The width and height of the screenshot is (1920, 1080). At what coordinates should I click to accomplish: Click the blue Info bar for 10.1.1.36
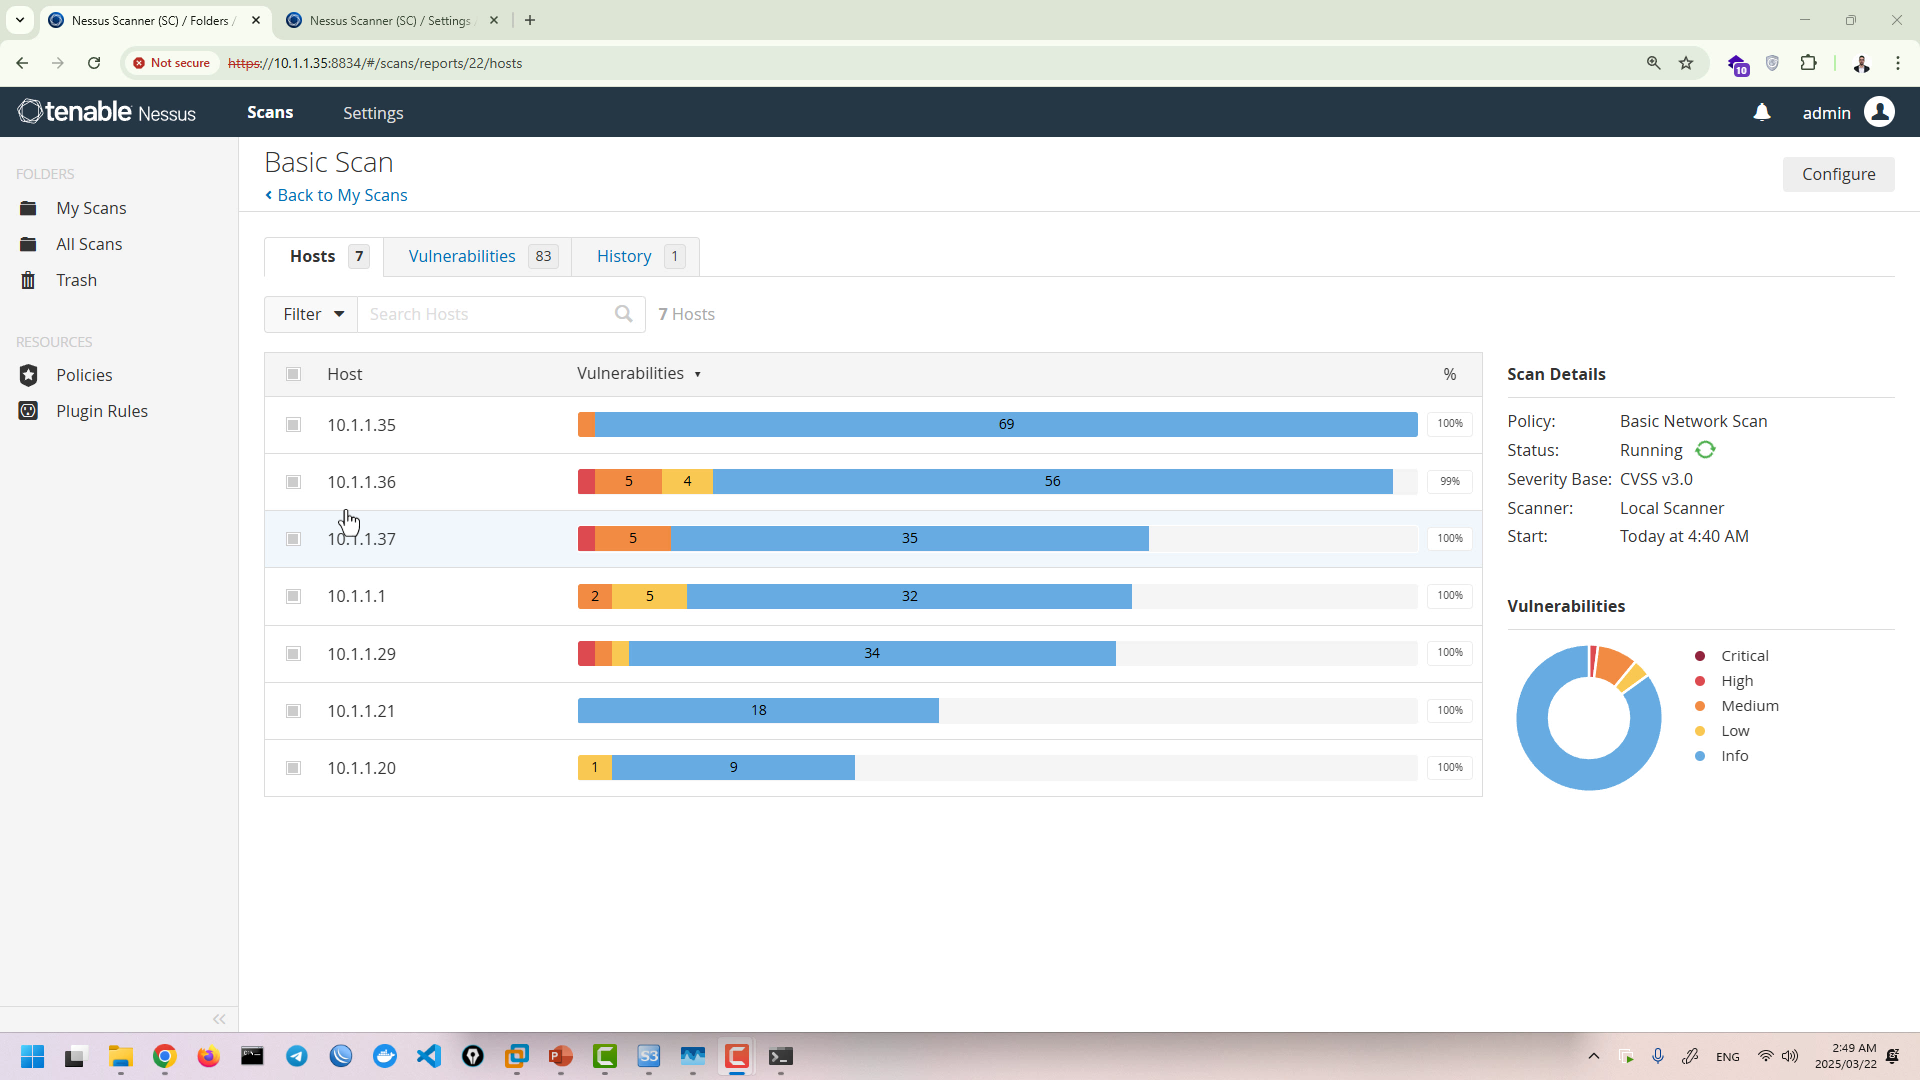click(1052, 482)
